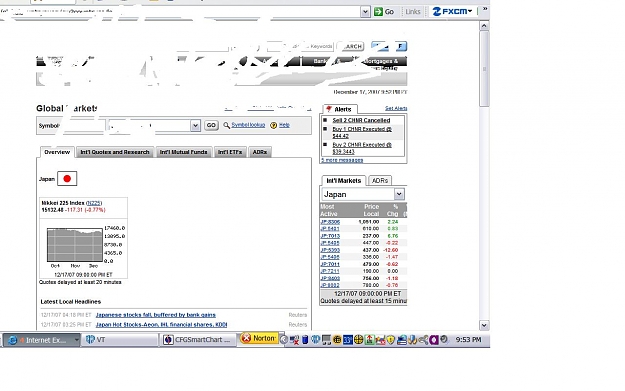
Task: Click the Japan flag icon
Action: click(67, 179)
